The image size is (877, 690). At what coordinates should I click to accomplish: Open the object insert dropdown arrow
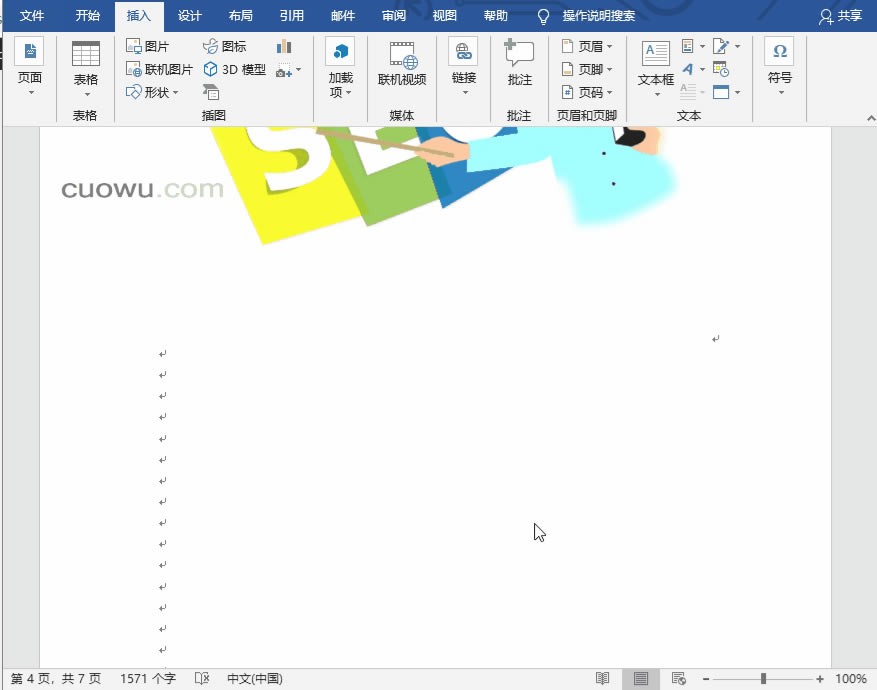738,92
